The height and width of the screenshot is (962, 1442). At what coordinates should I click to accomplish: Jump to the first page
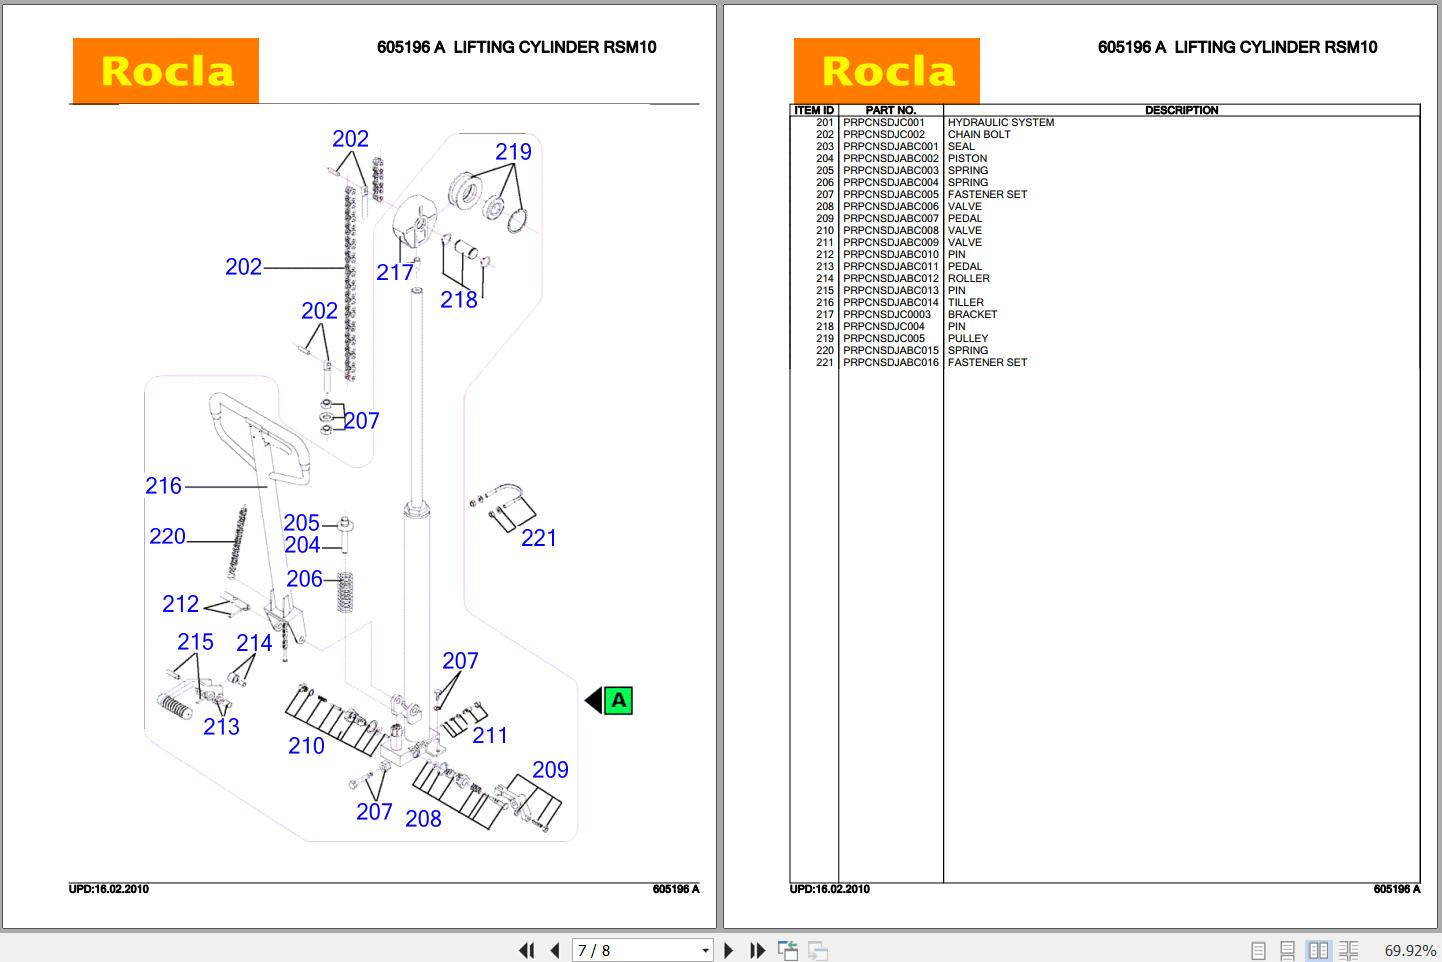coord(527,950)
